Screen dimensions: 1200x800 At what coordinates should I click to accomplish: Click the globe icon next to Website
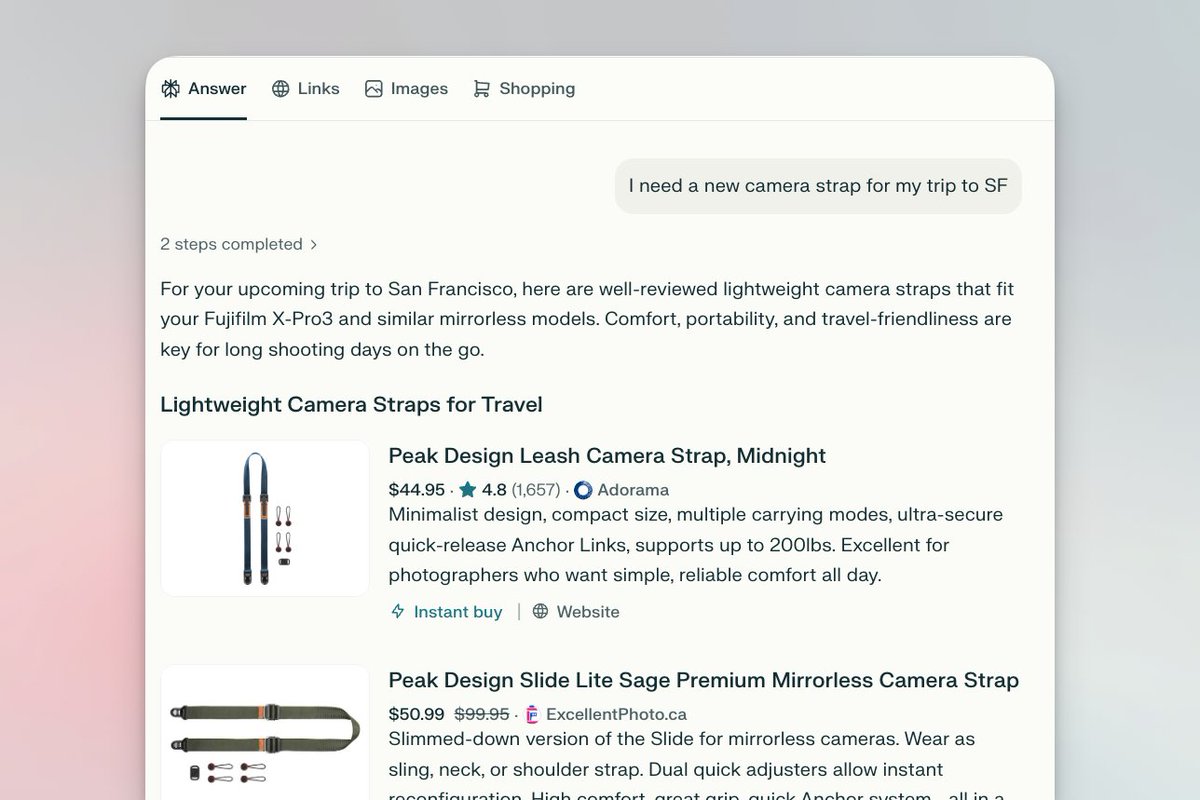tap(541, 611)
